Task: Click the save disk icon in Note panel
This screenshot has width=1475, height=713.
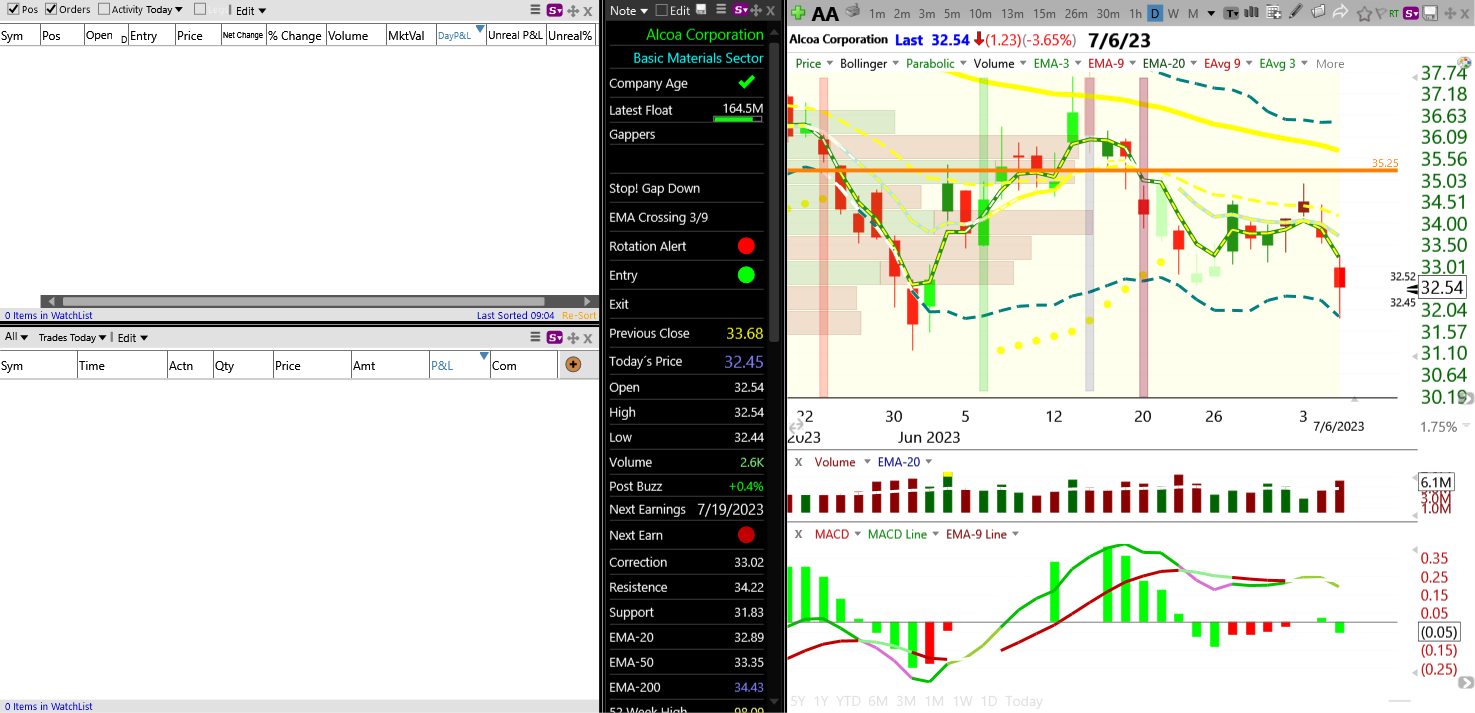Action: [701, 10]
